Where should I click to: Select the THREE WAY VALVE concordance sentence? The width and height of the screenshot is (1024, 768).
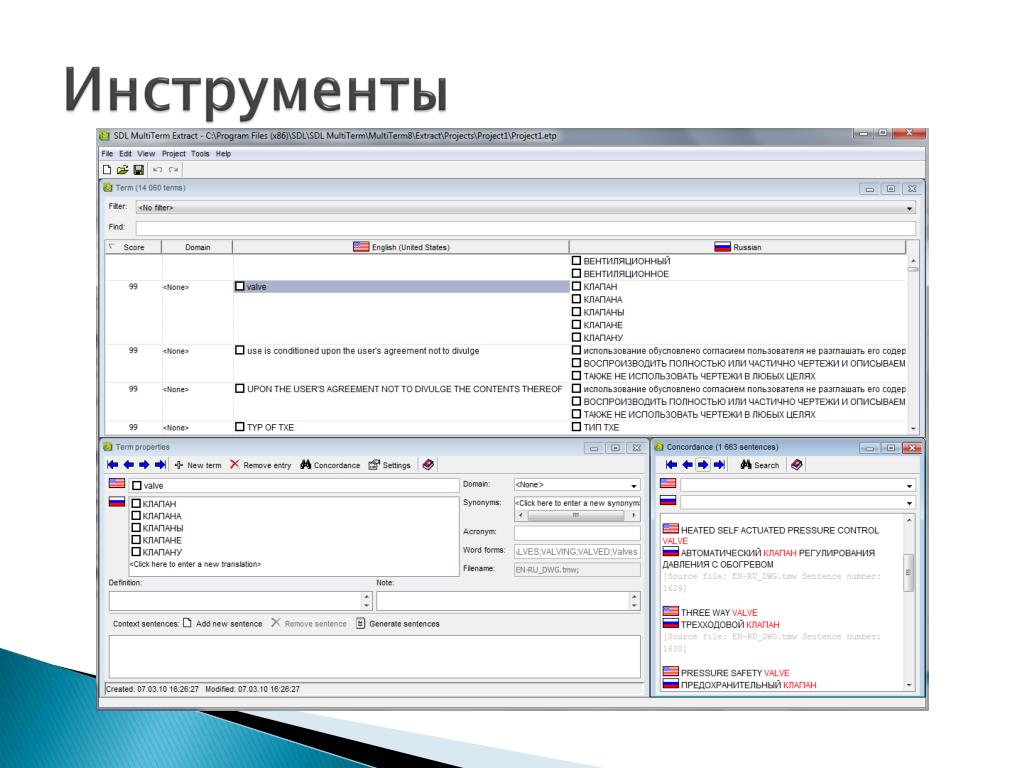(719, 613)
